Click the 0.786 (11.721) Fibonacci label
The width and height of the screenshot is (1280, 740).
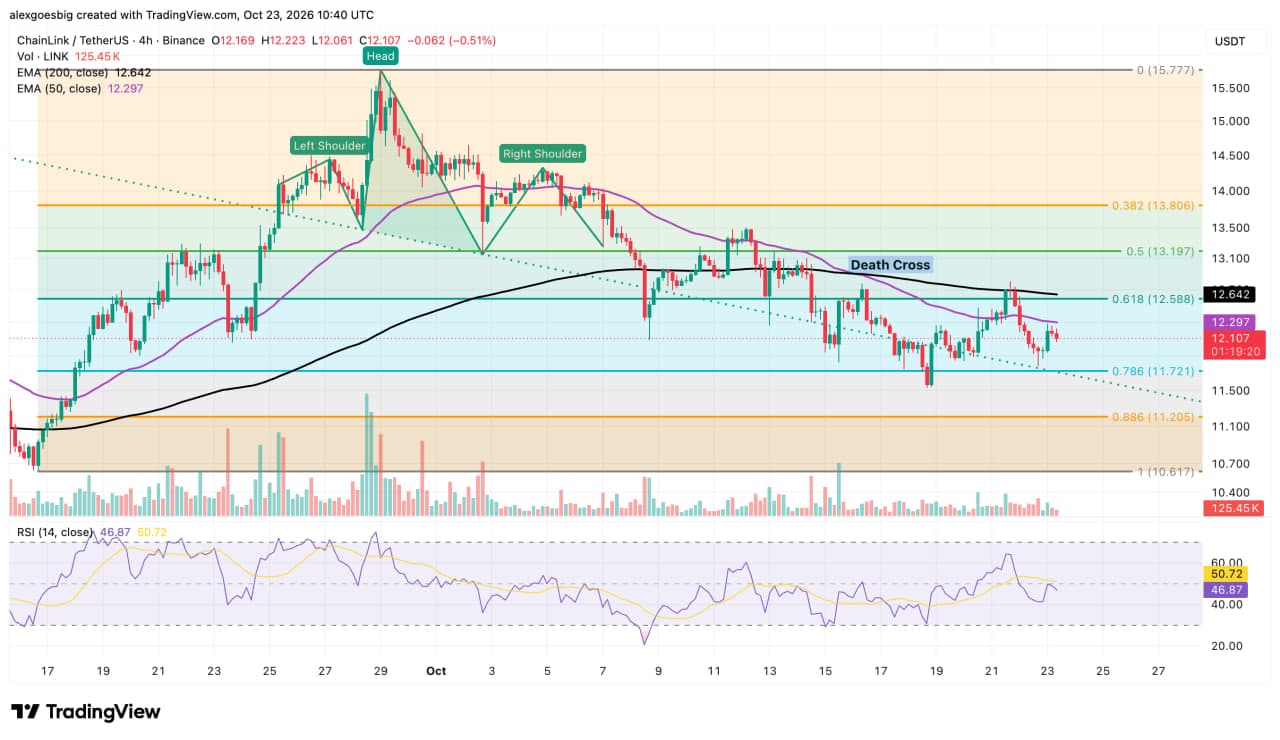pos(1152,371)
